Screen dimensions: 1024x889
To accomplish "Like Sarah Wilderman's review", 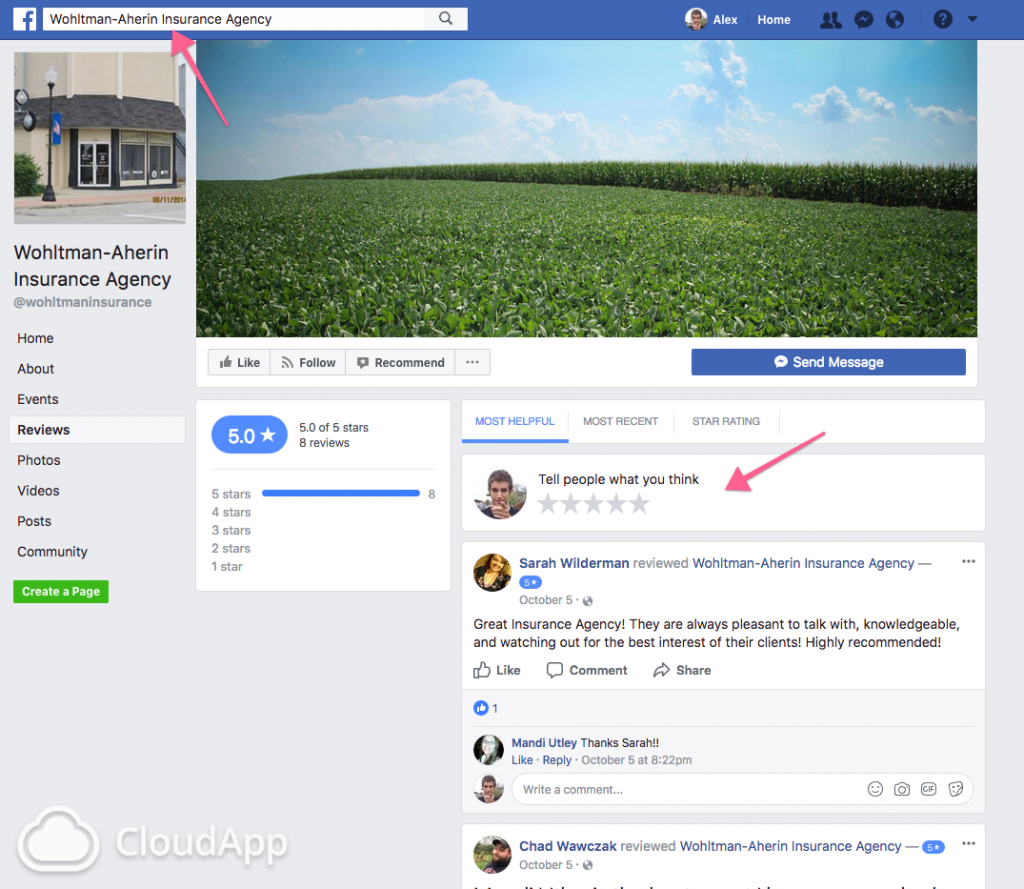I will [x=497, y=670].
